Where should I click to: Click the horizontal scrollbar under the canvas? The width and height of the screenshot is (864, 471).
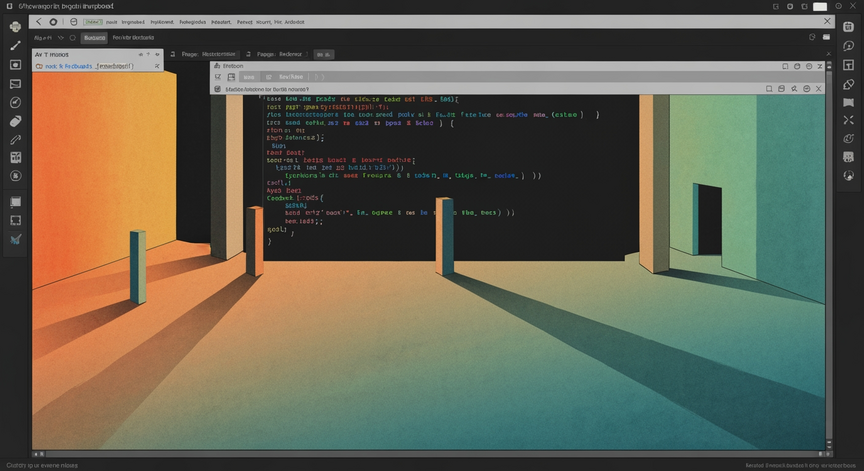[433, 454]
